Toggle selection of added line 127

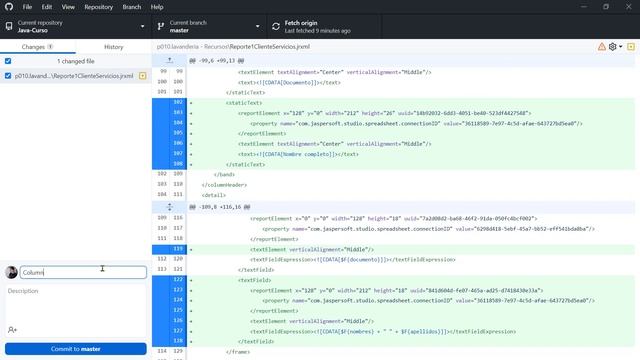[169, 331]
